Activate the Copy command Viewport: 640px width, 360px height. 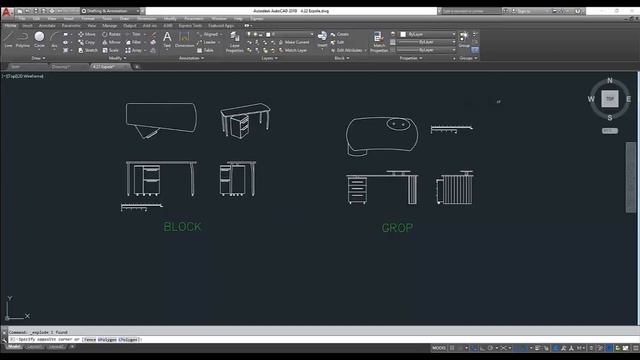click(x=87, y=42)
